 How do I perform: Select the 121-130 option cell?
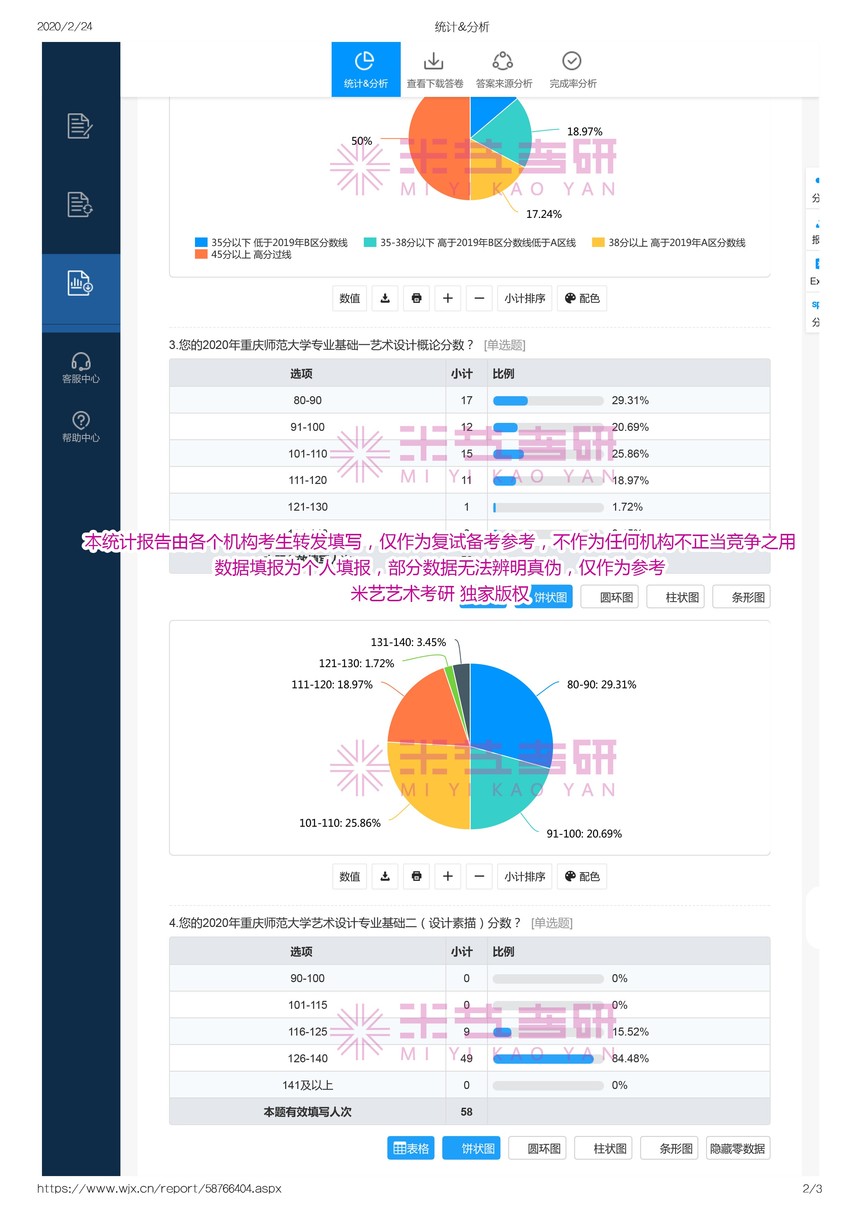pyautogui.click(x=308, y=507)
